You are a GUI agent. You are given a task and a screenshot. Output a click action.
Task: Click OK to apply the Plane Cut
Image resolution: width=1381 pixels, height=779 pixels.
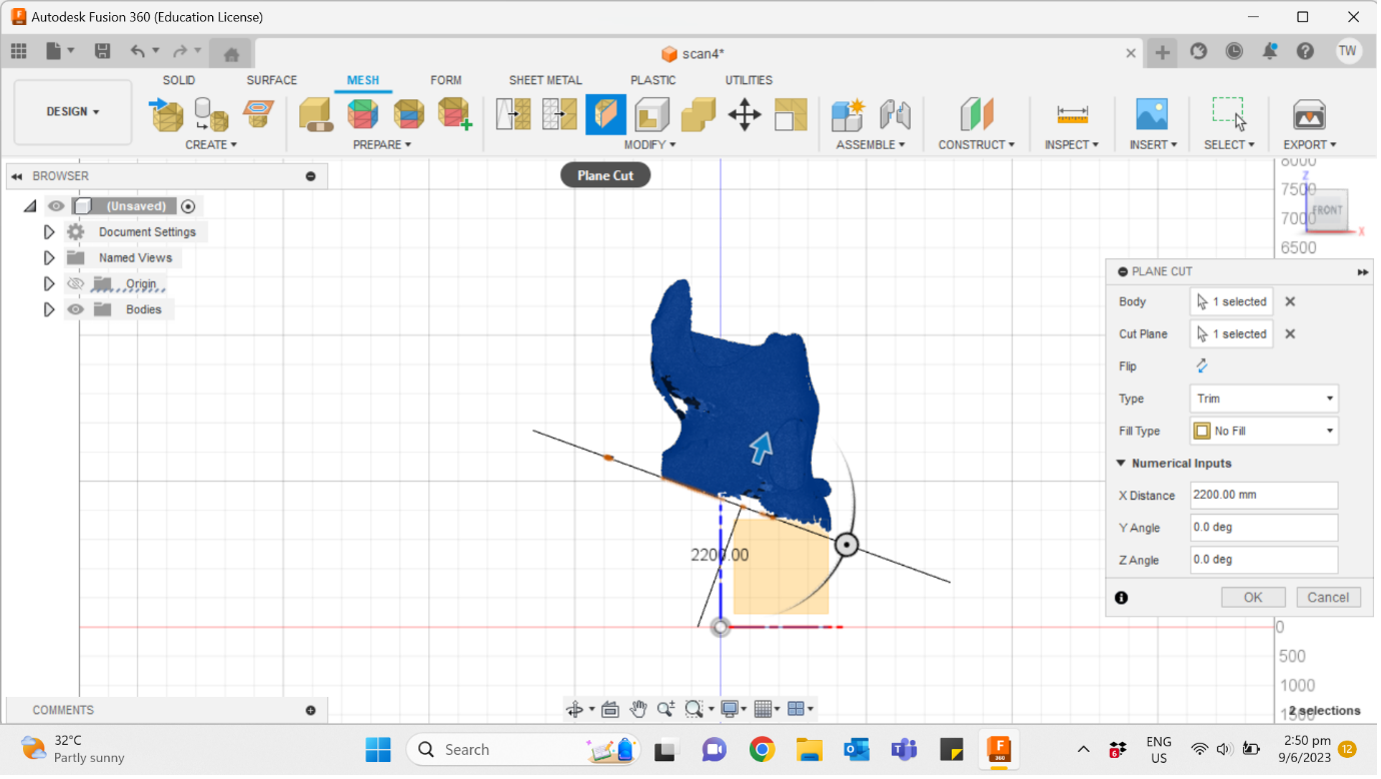[x=1252, y=597]
